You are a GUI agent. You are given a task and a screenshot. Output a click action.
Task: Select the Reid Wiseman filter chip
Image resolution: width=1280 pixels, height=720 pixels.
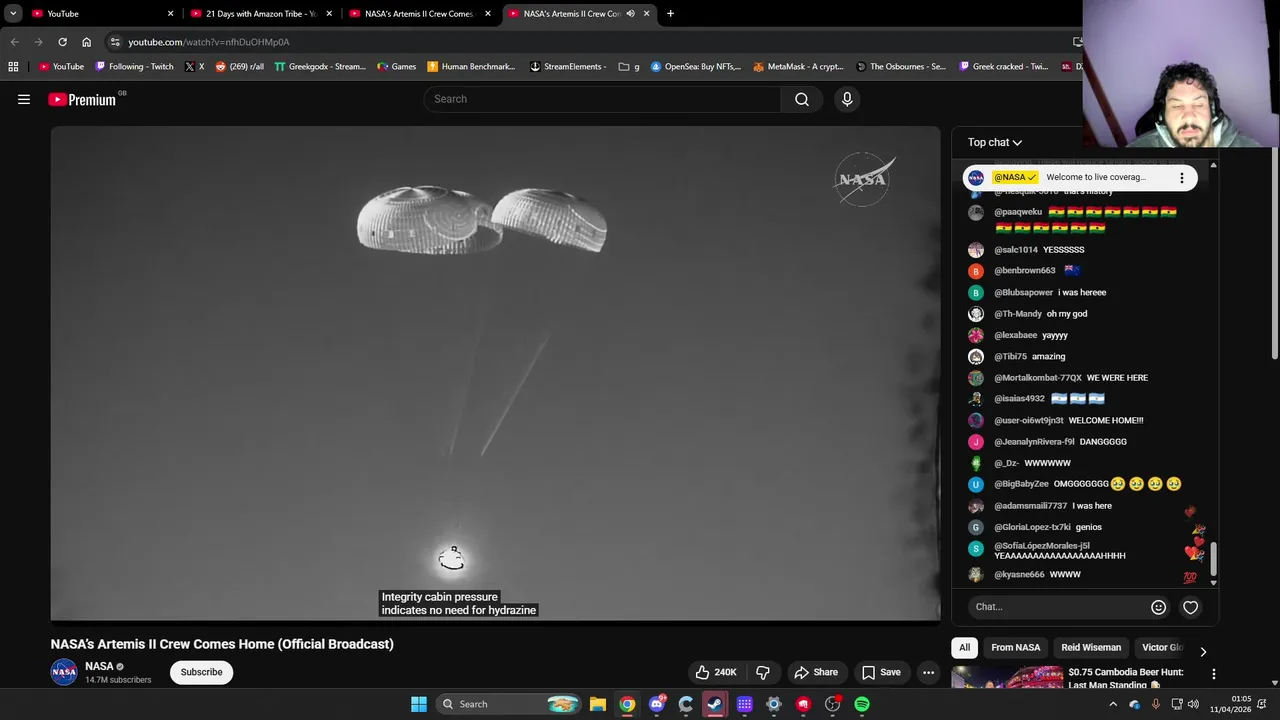tap(1091, 647)
